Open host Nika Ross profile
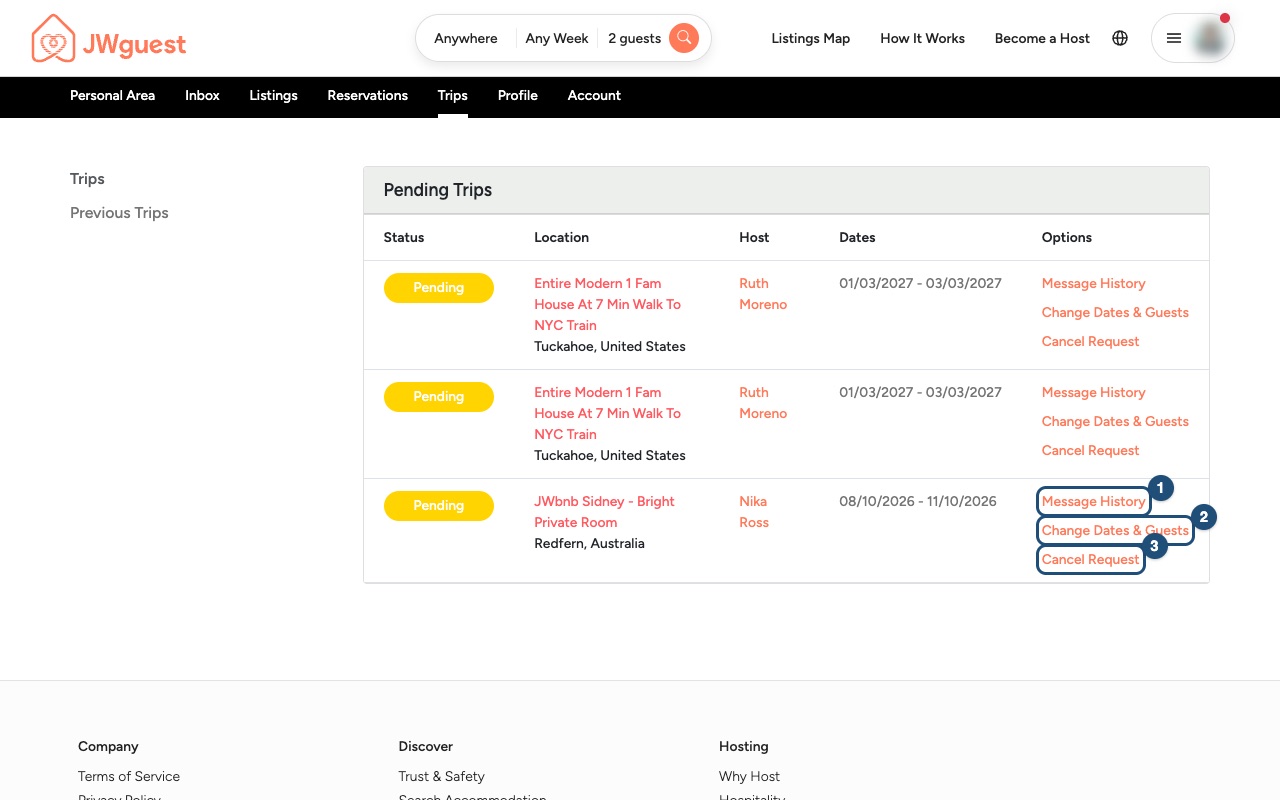 pyautogui.click(x=754, y=512)
